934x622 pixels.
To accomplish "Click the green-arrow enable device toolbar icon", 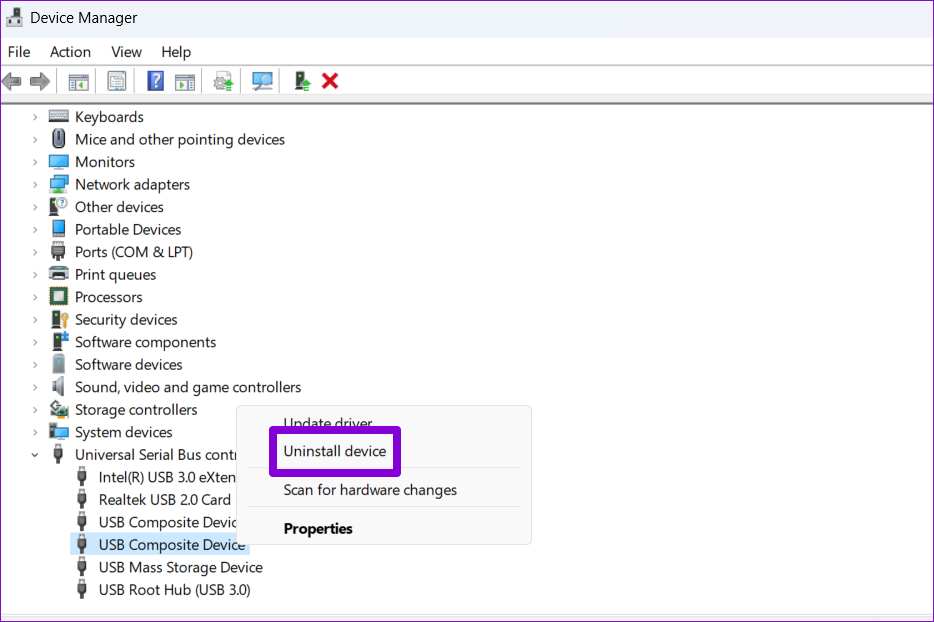I will tap(302, 81).
